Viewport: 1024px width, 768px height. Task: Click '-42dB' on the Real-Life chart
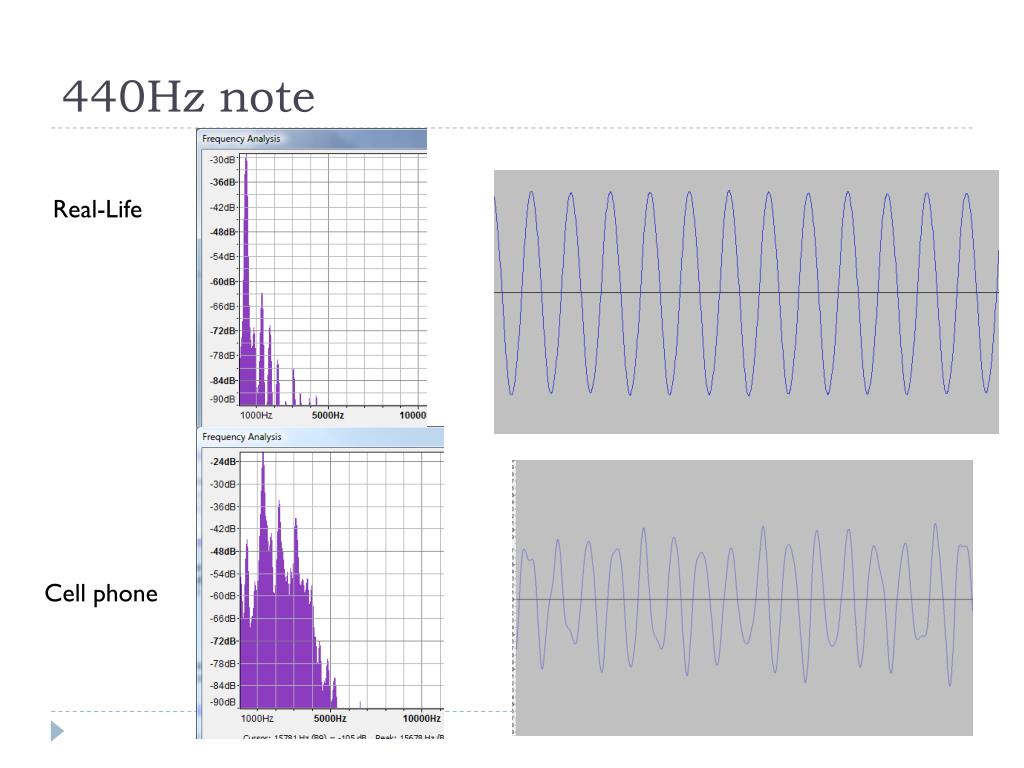point(222,208)
